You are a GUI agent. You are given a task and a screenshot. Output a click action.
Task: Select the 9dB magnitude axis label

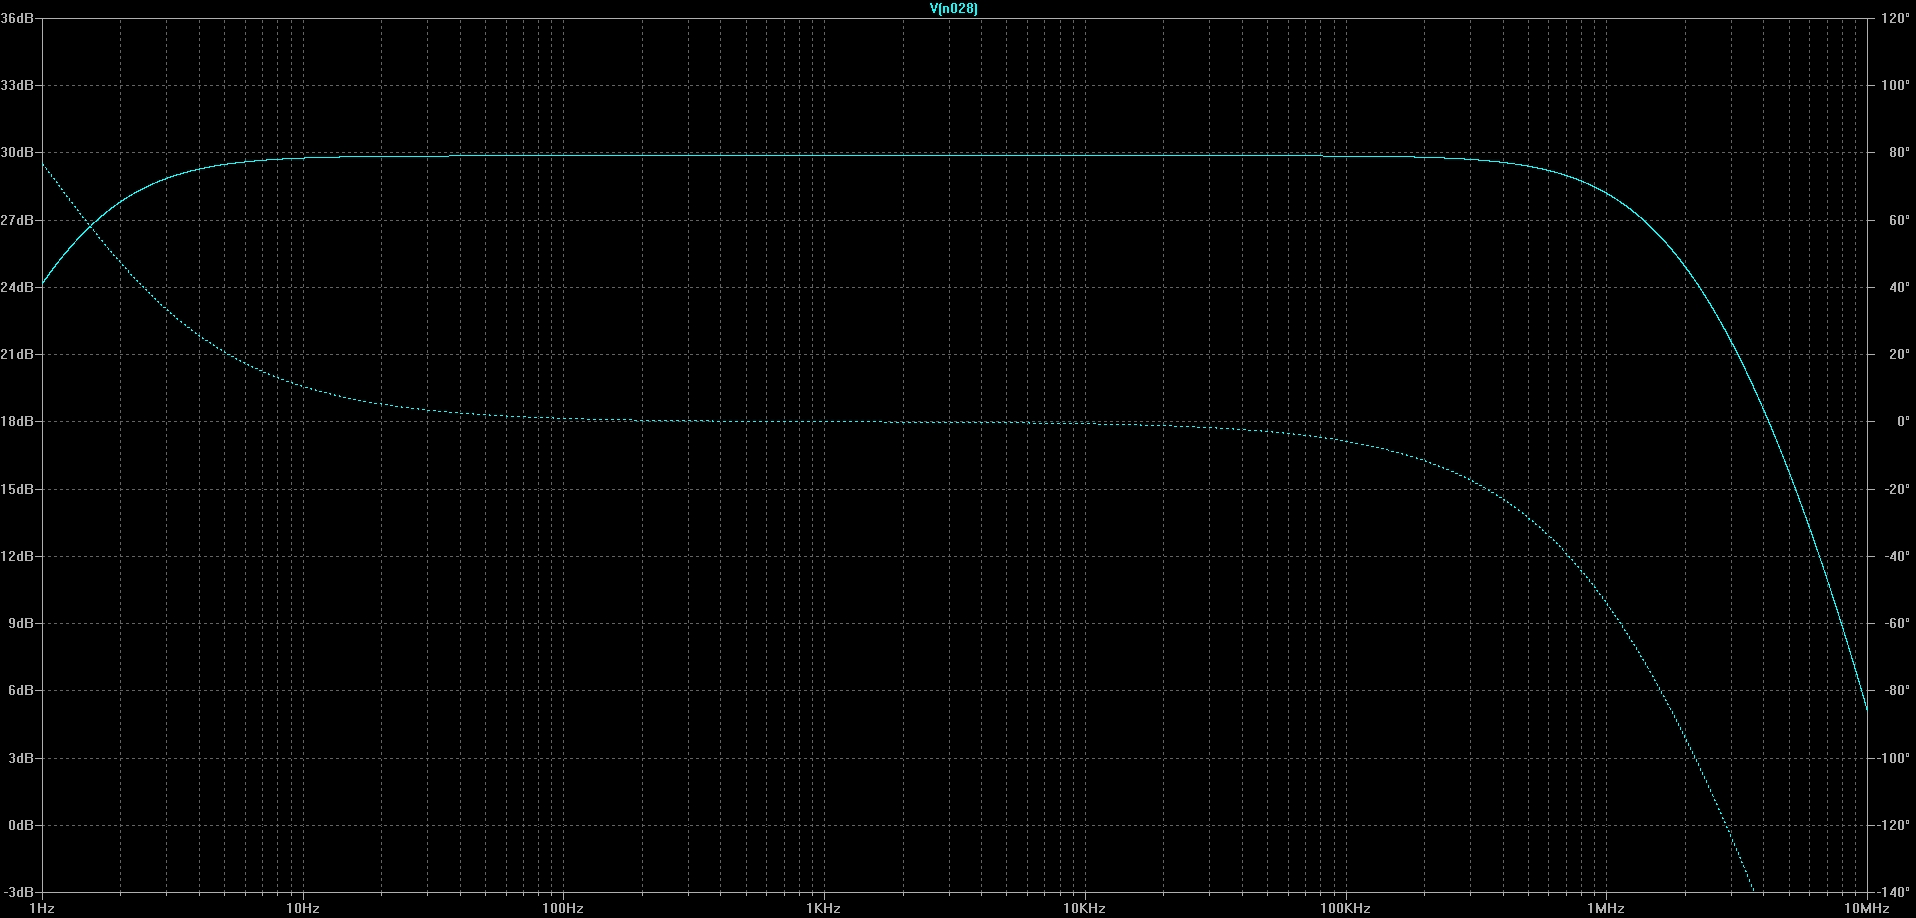(21, 623)
